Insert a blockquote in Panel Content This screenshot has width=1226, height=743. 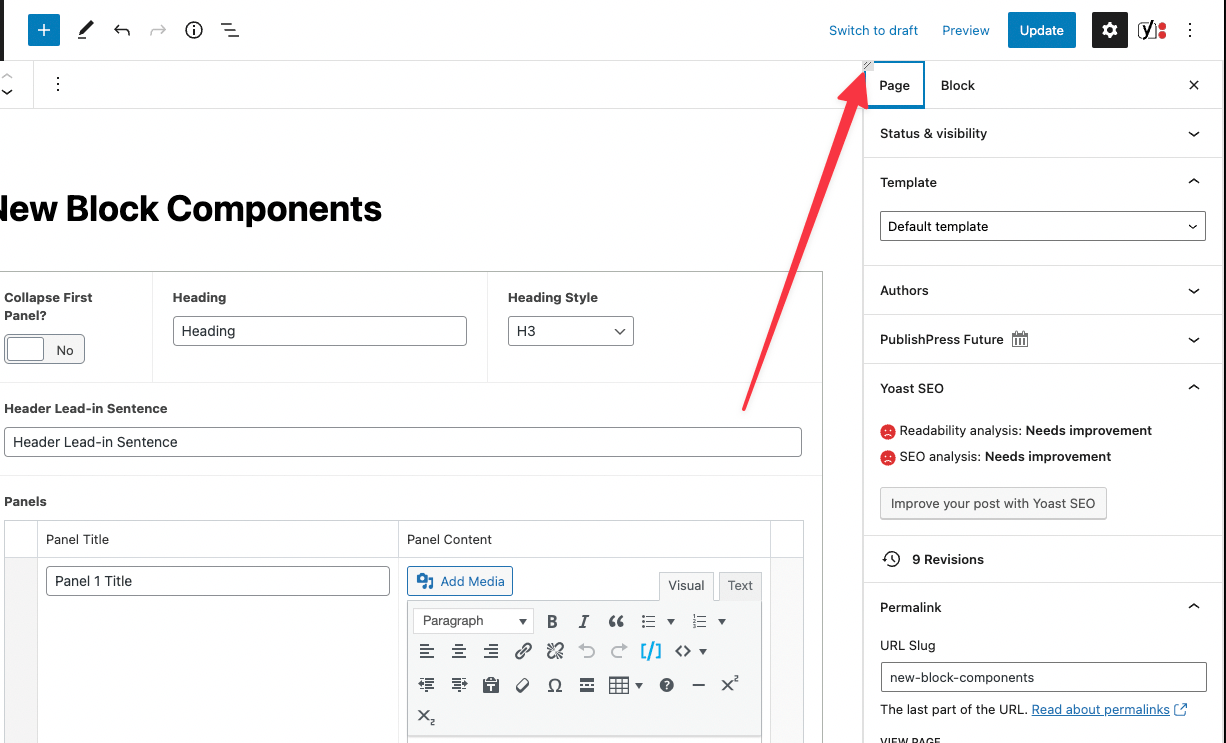[x=616, y=621]
